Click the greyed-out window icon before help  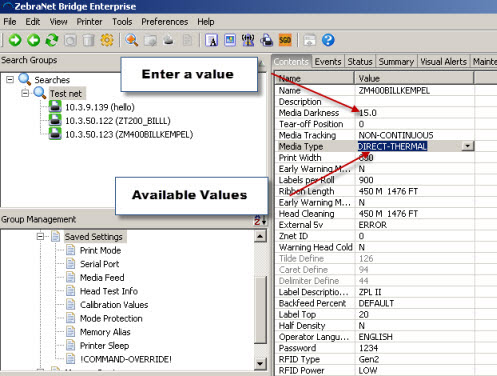click(x=310, y=40)
